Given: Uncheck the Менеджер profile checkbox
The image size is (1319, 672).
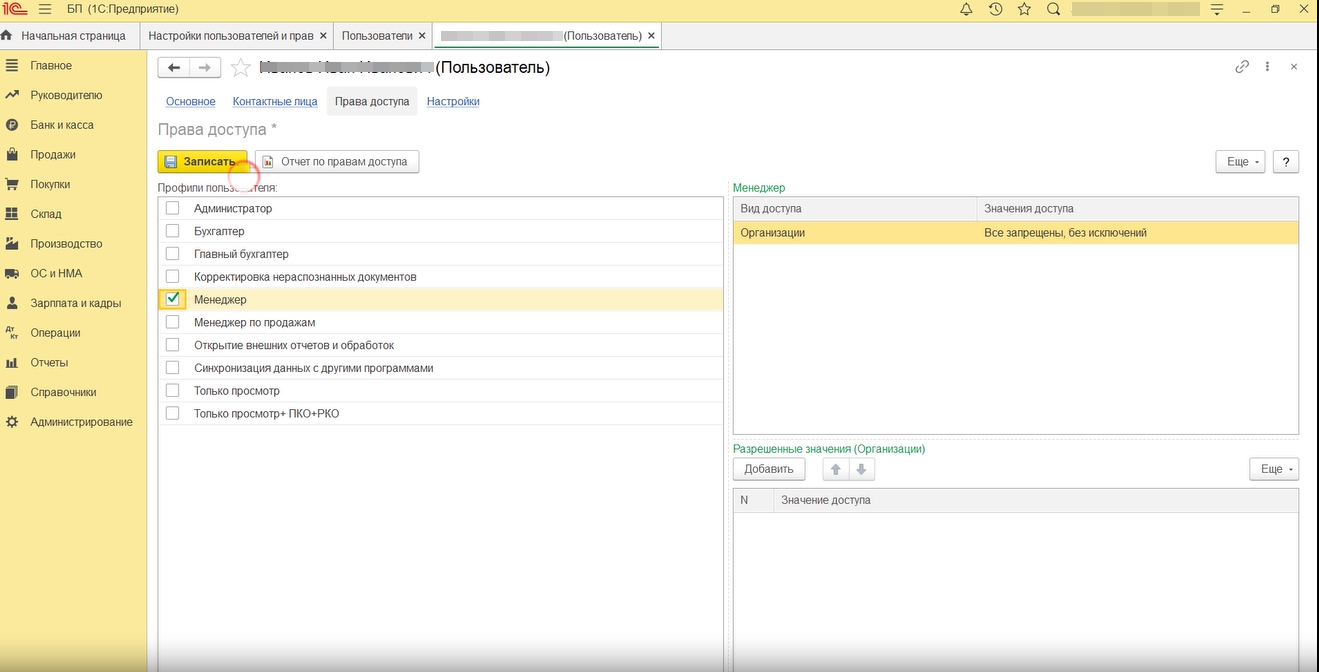Looking at the screenshot, I should point(173,299).
